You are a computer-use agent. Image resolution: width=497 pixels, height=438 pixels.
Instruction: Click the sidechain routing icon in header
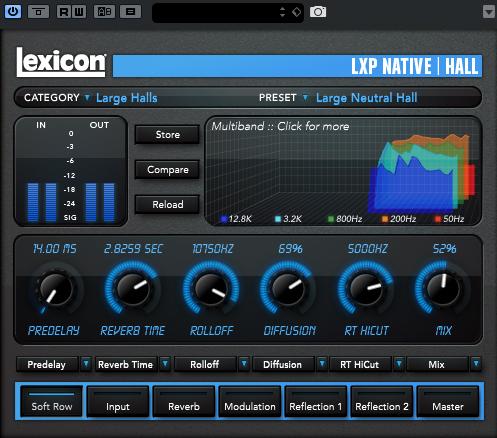click(39, 12)
